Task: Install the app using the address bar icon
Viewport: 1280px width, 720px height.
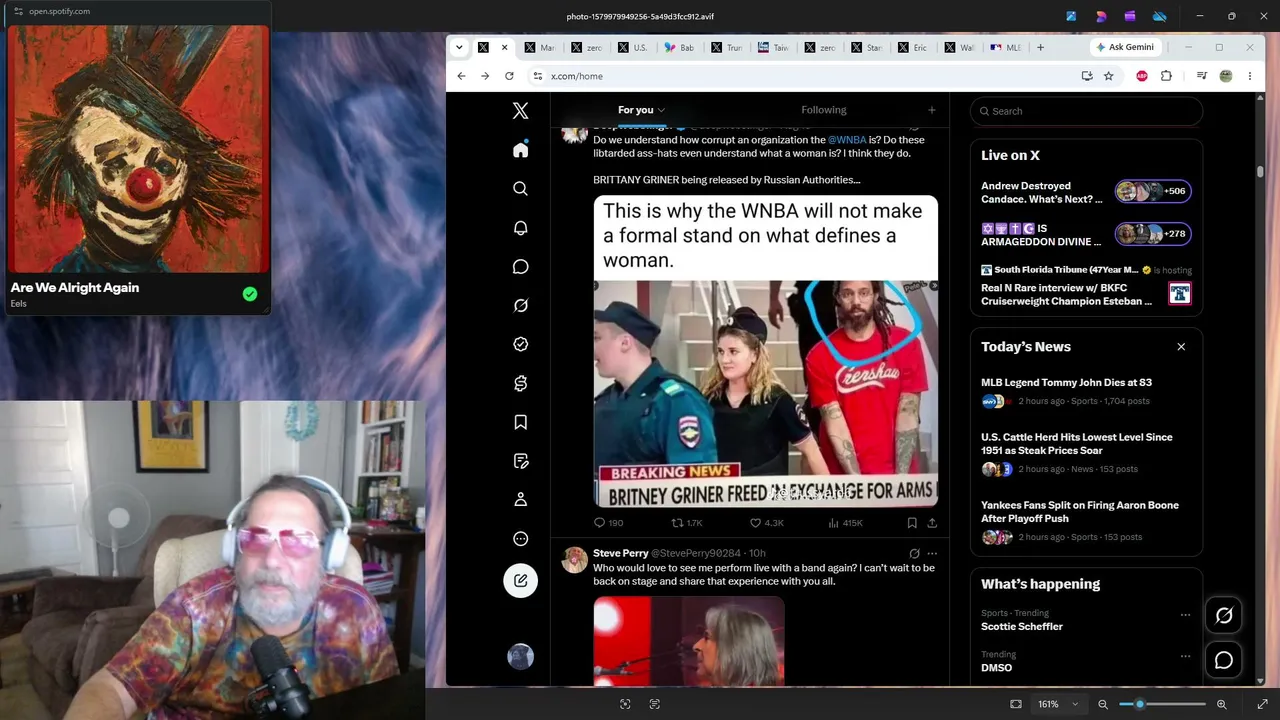Action: pos(1087,76)
